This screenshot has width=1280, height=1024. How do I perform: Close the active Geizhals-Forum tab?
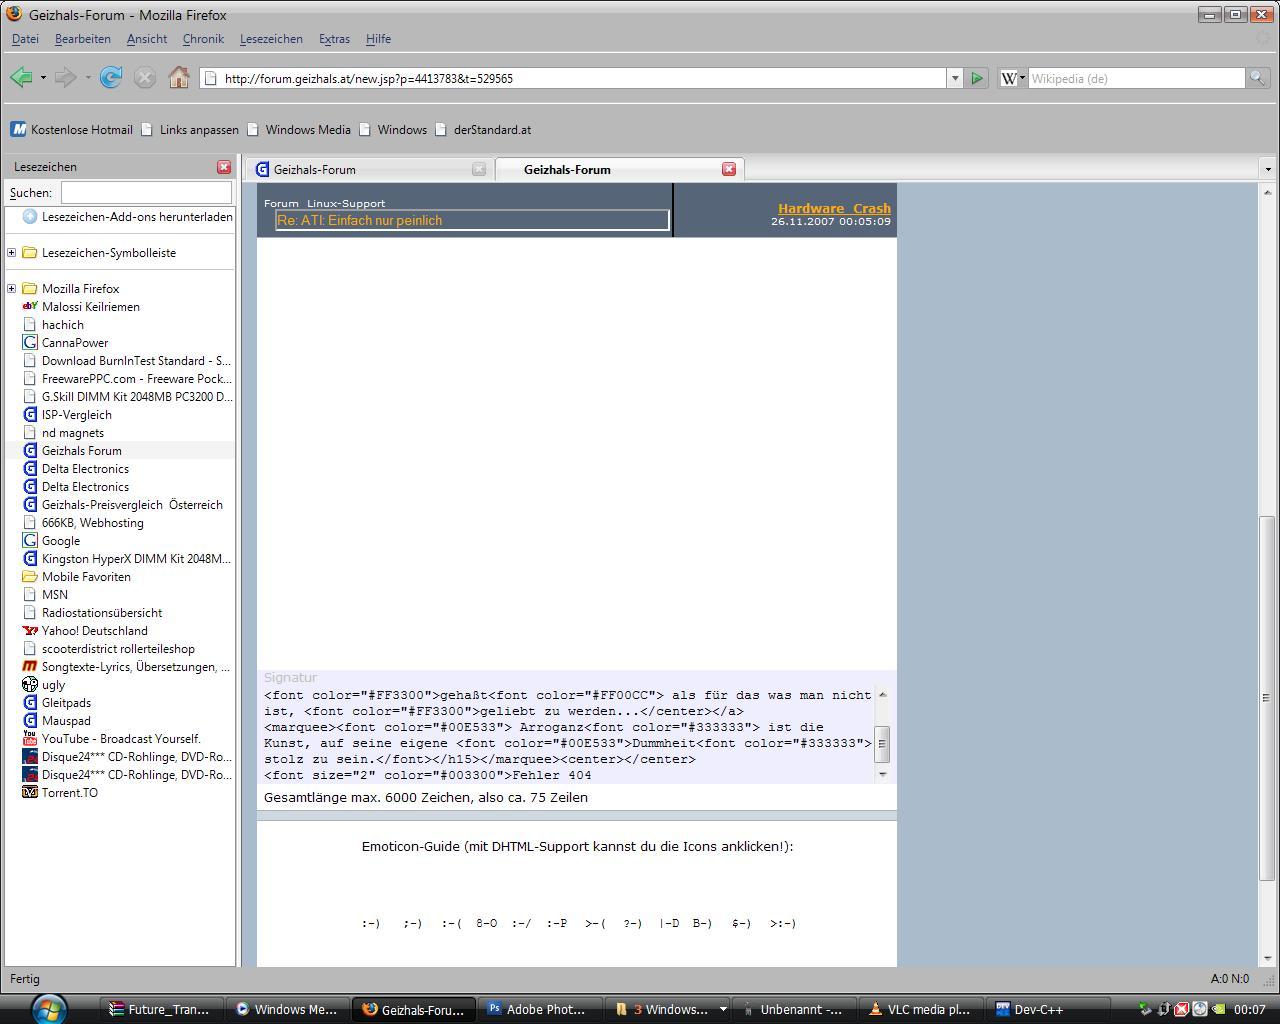tap(729, 169)
